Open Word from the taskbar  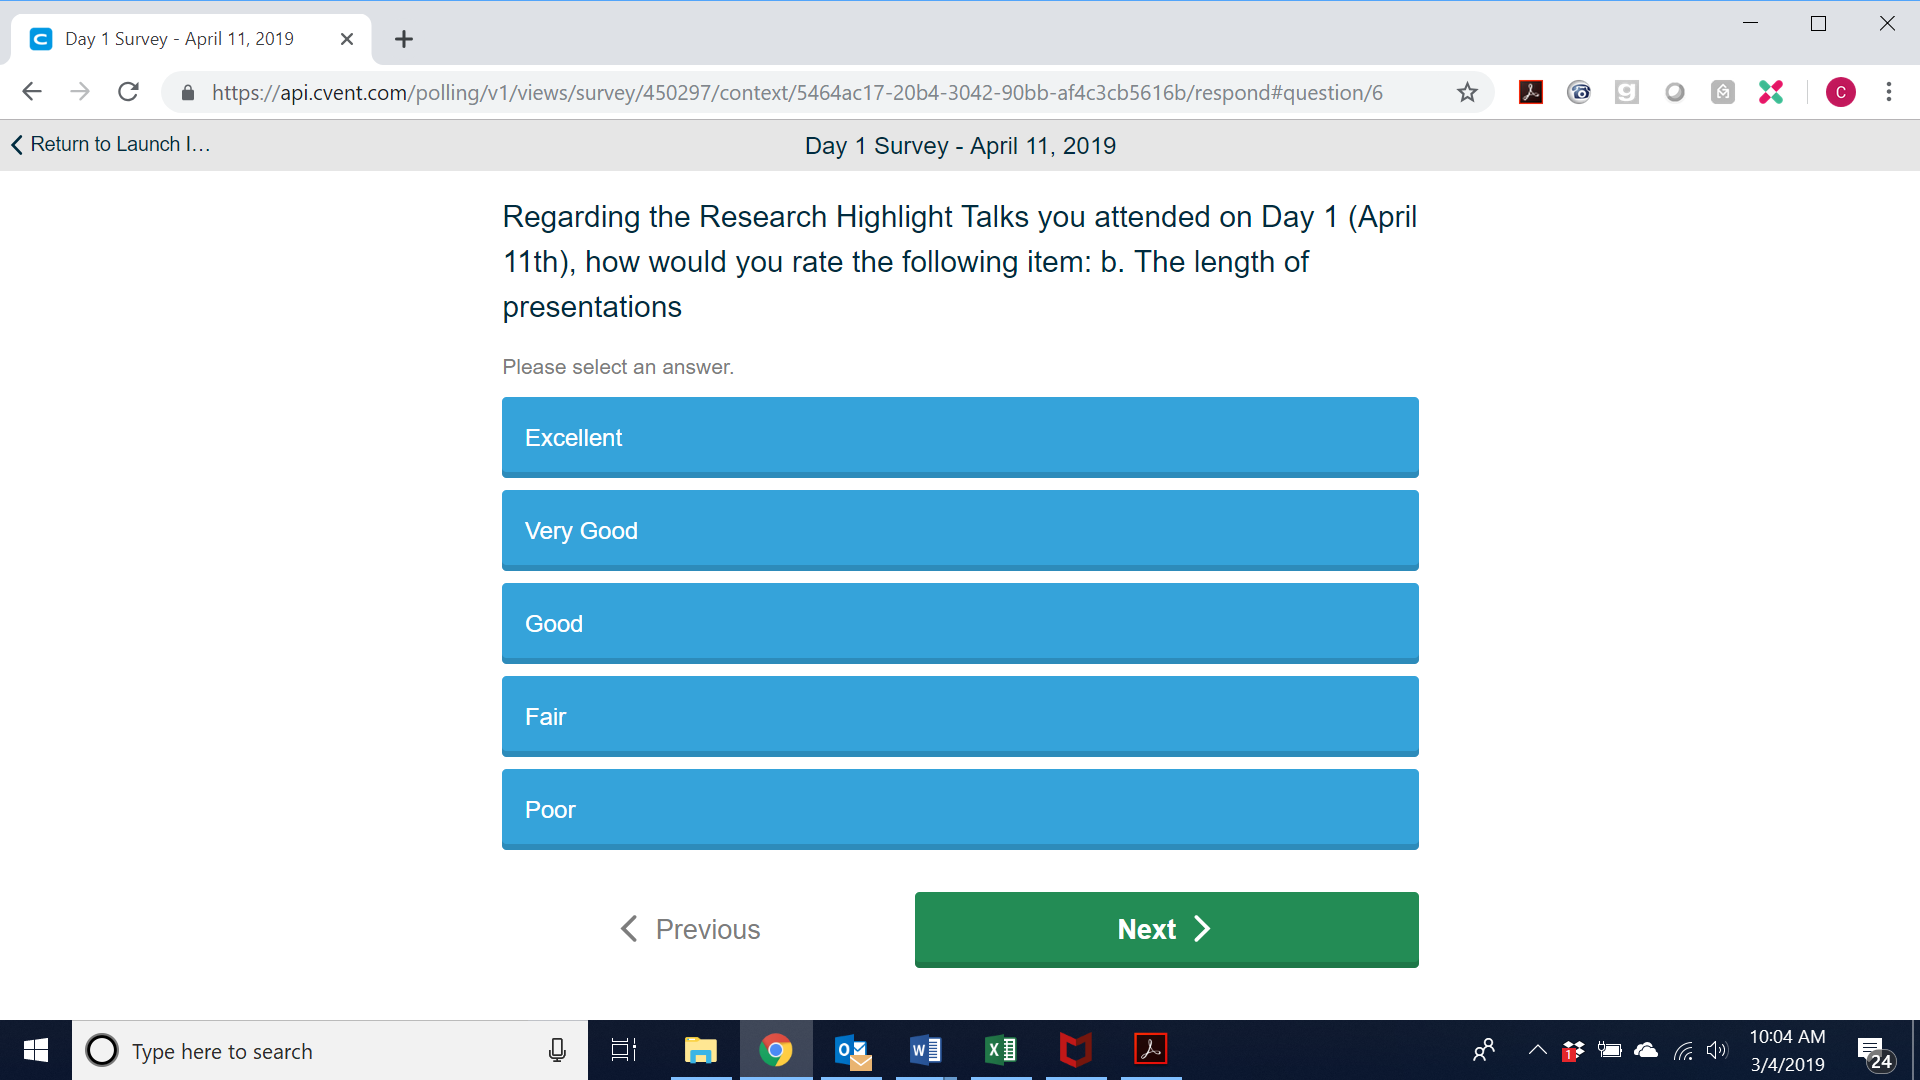point(926,1050)
